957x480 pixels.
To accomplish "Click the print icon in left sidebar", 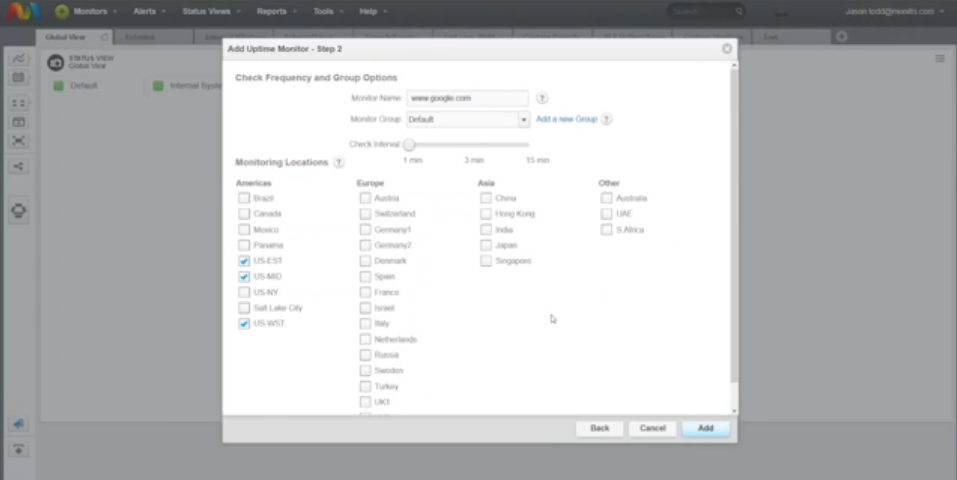I will (x=19, y=211).
